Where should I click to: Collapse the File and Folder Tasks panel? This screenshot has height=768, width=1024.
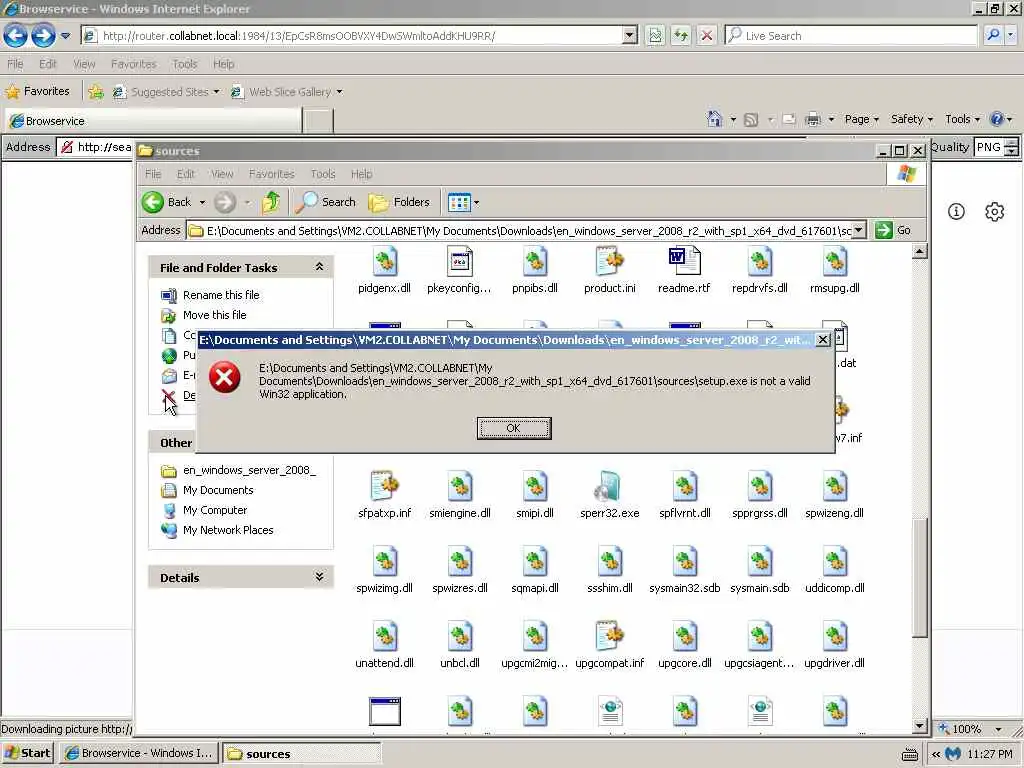point(319,266)
